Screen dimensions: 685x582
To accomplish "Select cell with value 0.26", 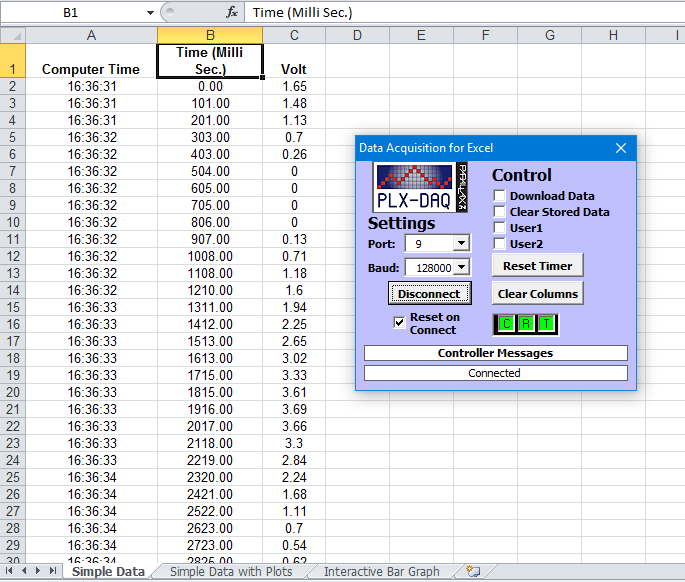I will click(294, 154).
